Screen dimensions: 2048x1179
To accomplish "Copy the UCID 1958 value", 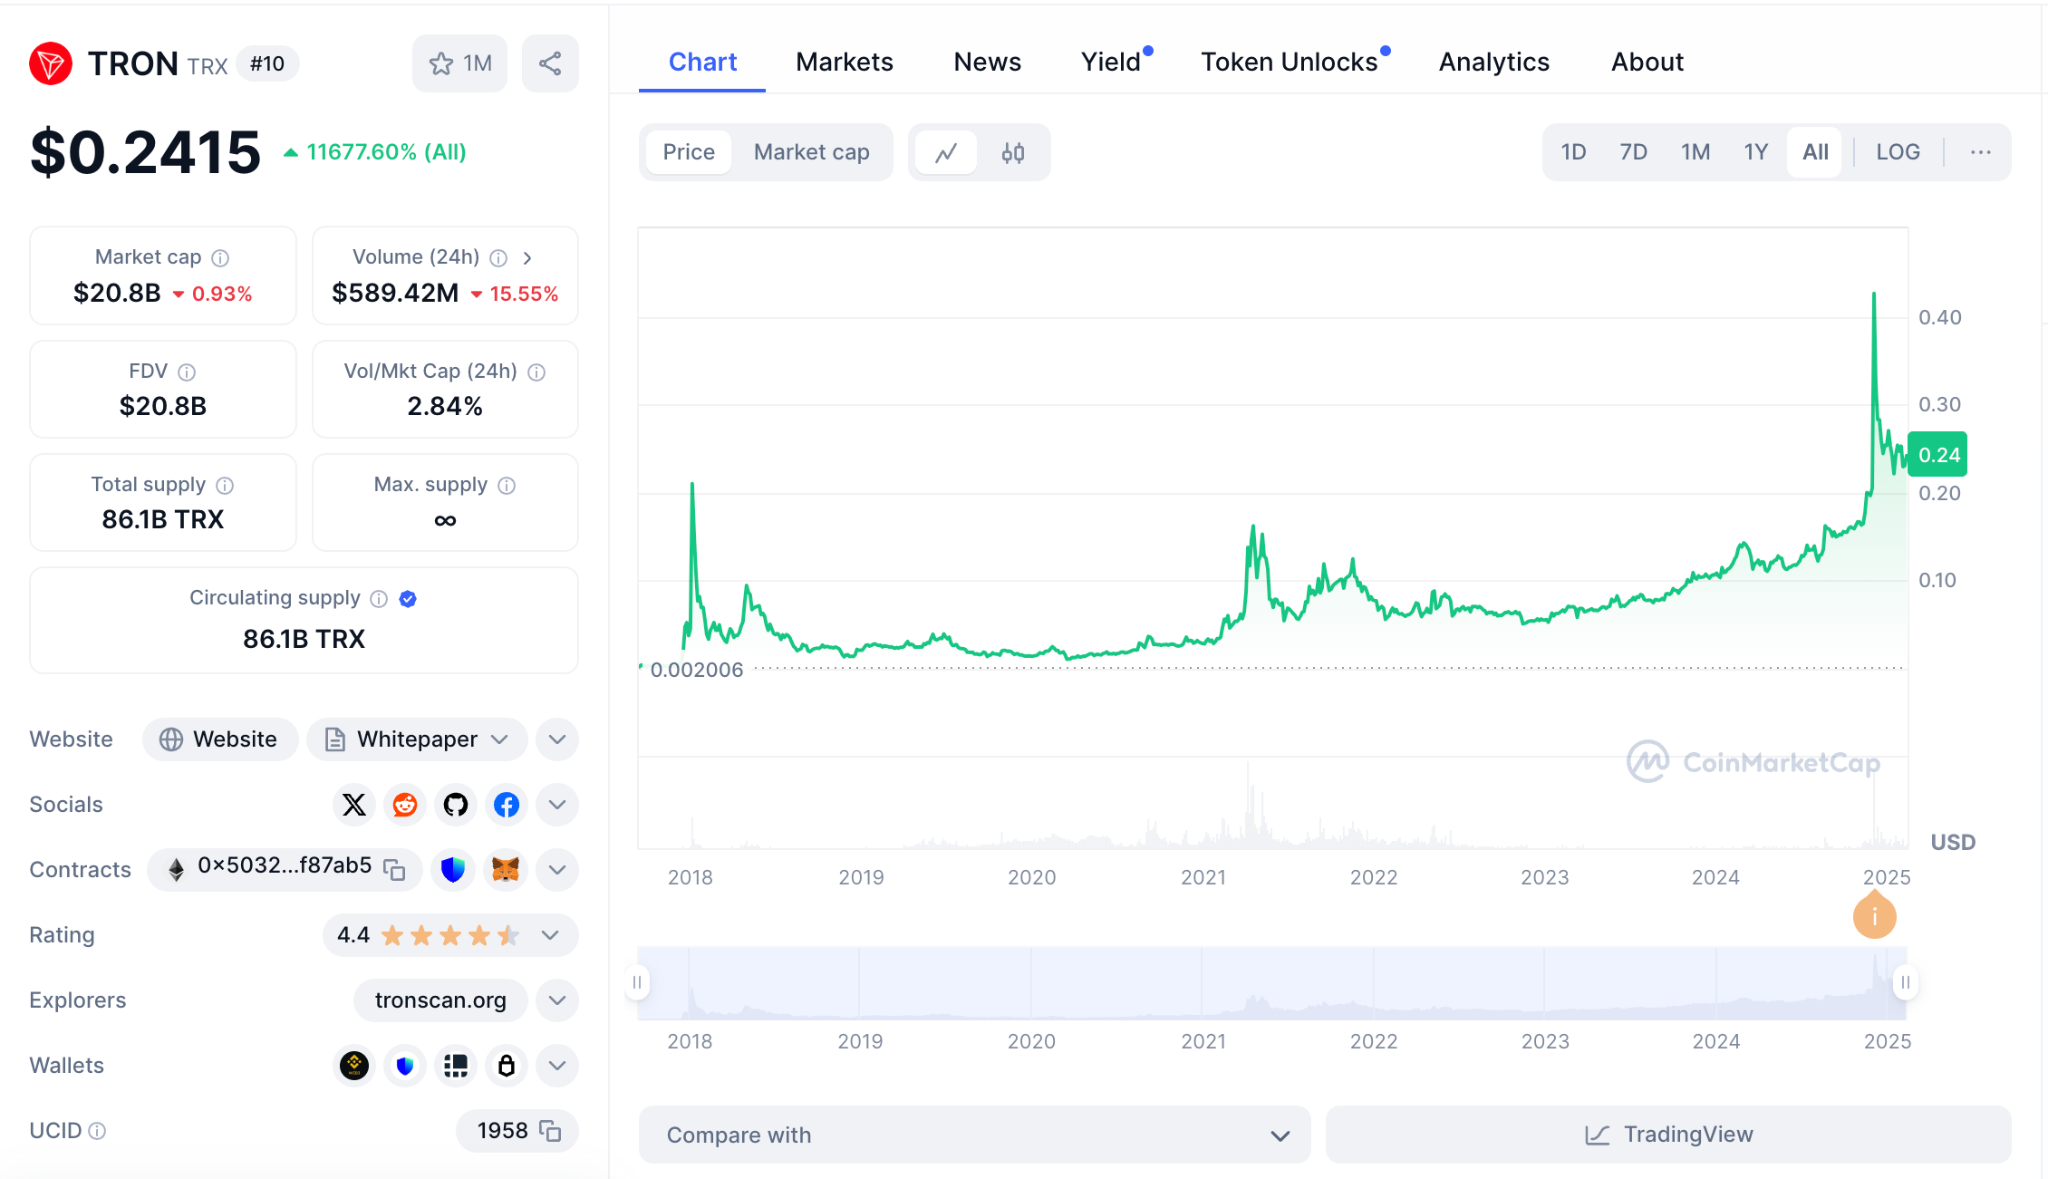I will click(550, 1131).
